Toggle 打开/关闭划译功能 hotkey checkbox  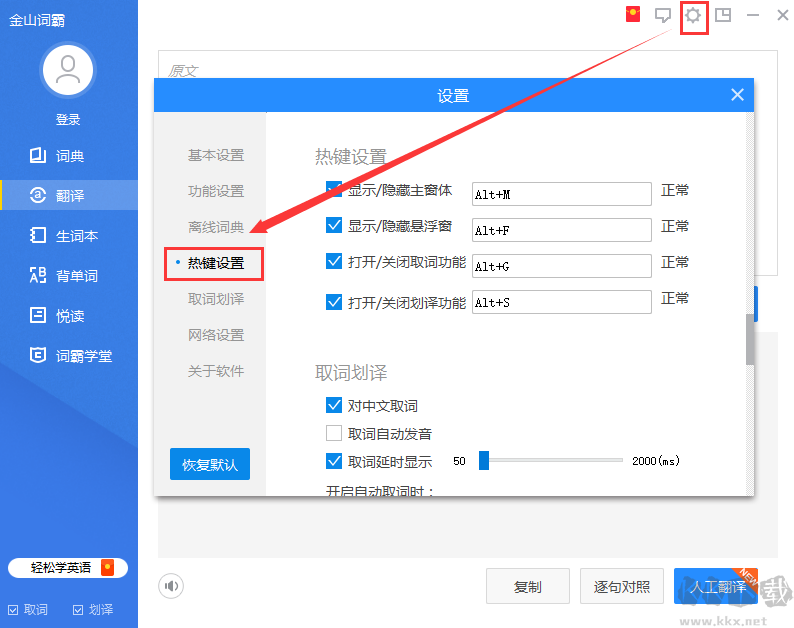coord(334,302)
